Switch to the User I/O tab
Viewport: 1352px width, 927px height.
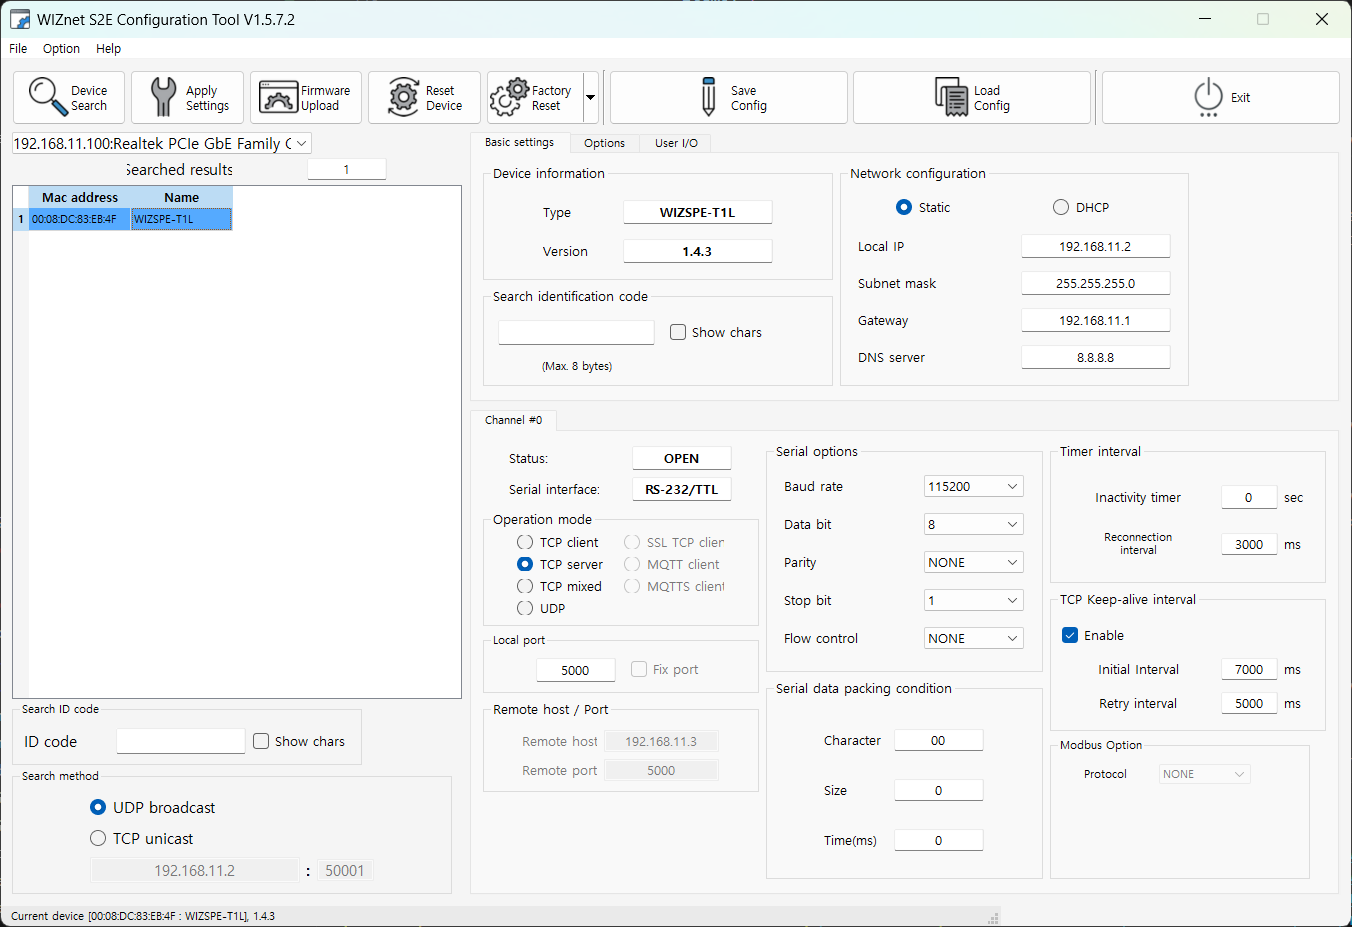tap(676, 143)
